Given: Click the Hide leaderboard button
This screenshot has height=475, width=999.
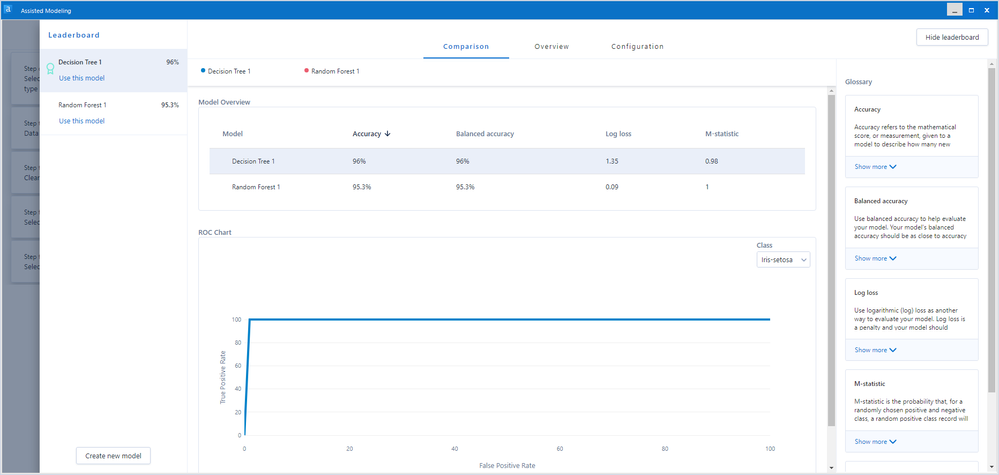Looking at the screenshot, I should (952, 37).
